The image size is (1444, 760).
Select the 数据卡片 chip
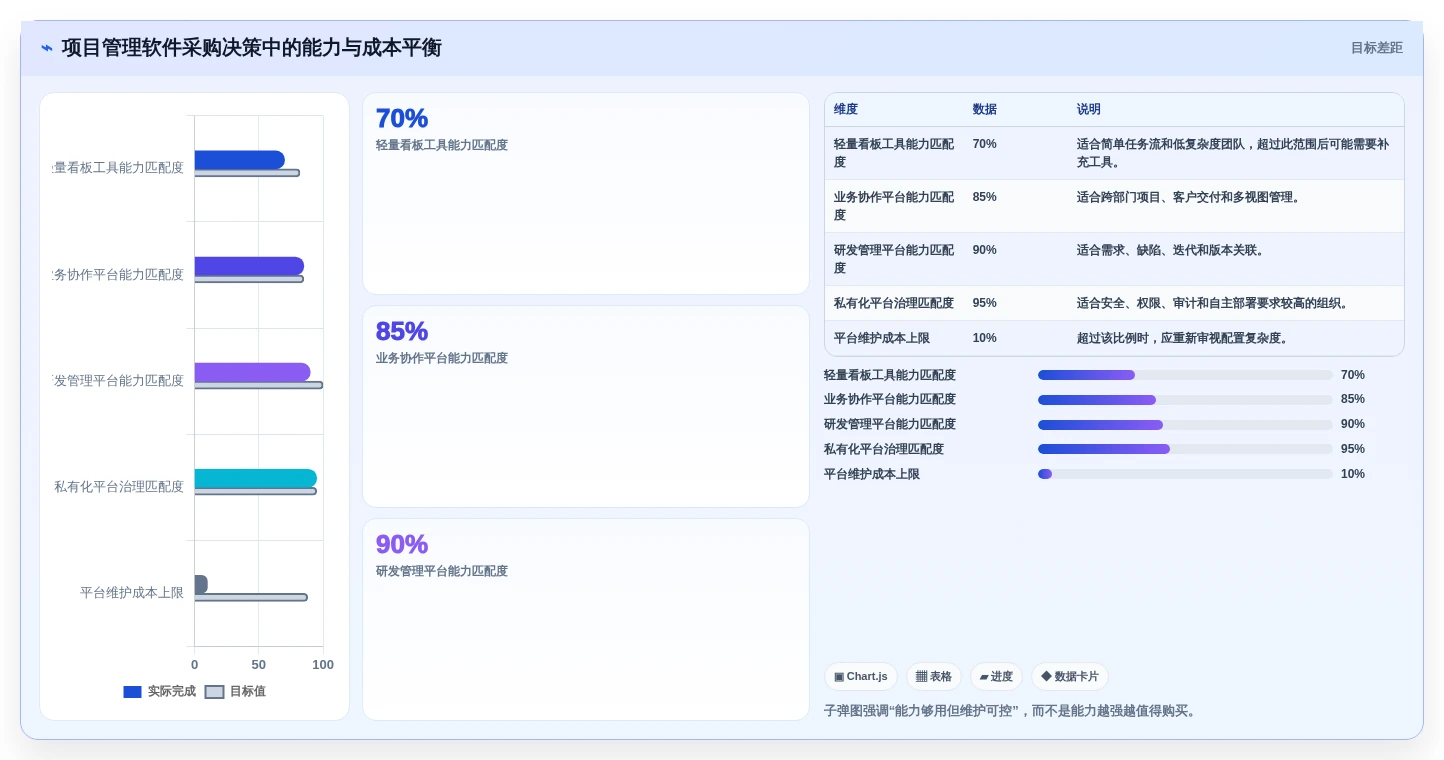point(1069,677)
